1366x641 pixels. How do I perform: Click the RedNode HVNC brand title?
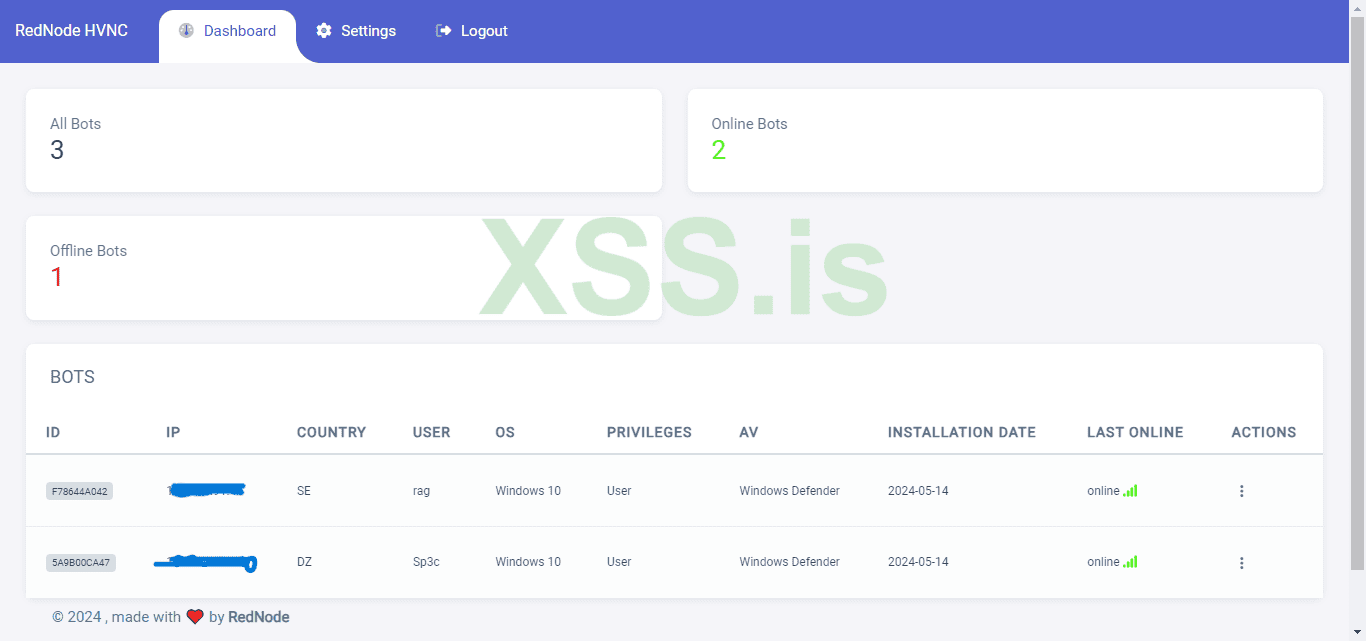[71, 30]
